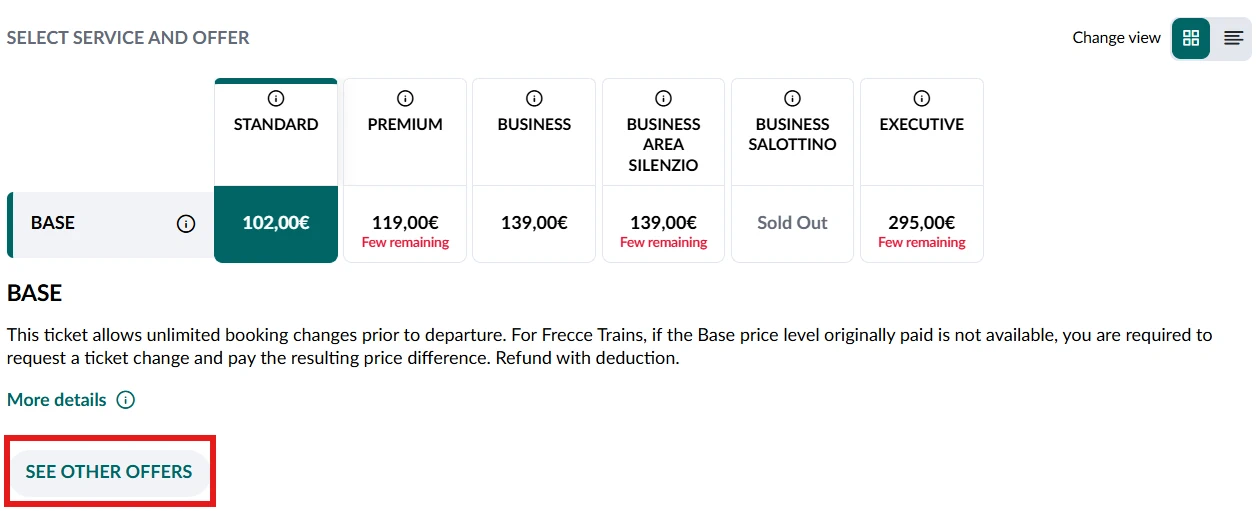Choose Business Area Silenzio 139,00€ fare
This screenshot has width=1260, height=511.
tap(663, 223)
